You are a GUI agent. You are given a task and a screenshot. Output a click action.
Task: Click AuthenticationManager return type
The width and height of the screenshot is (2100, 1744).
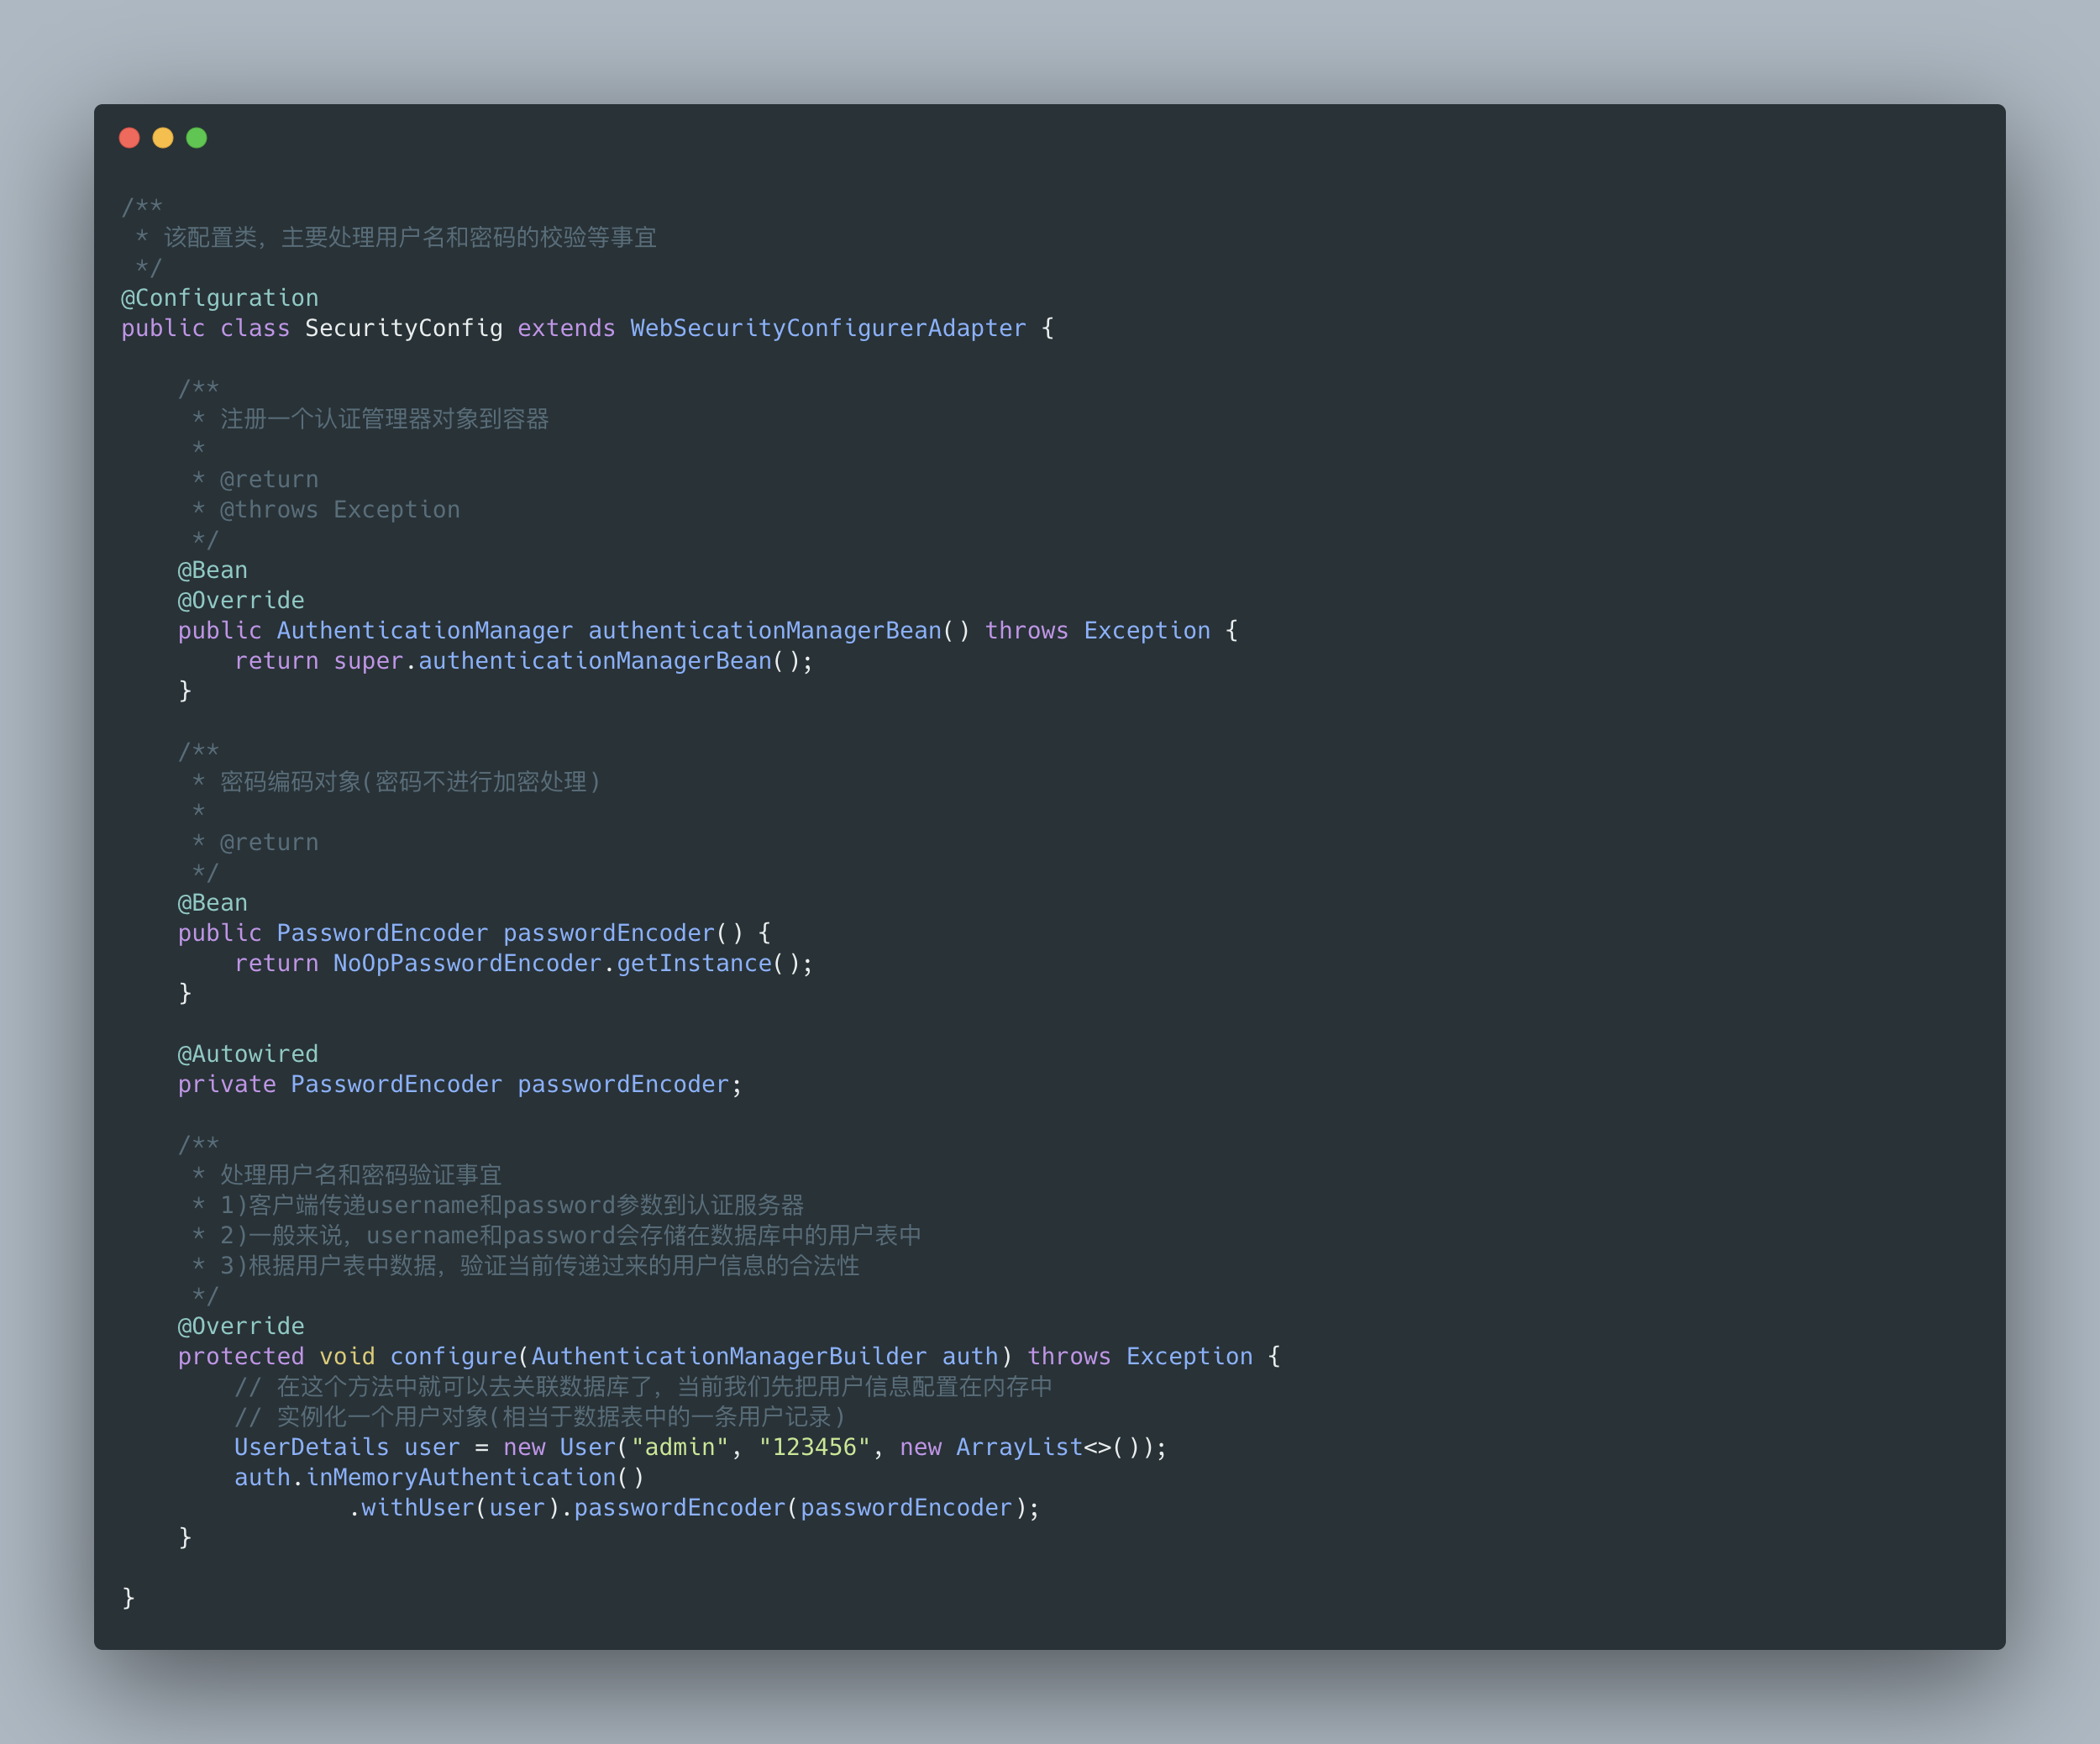tap(424, 631)
